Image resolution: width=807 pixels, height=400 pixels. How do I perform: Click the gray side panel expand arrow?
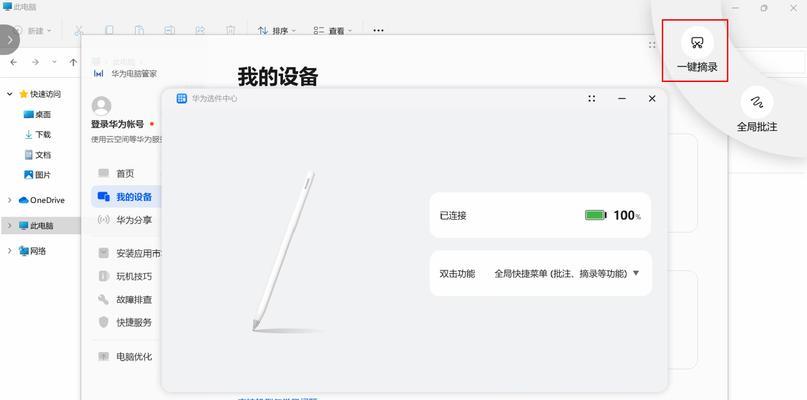coord(9,39)
